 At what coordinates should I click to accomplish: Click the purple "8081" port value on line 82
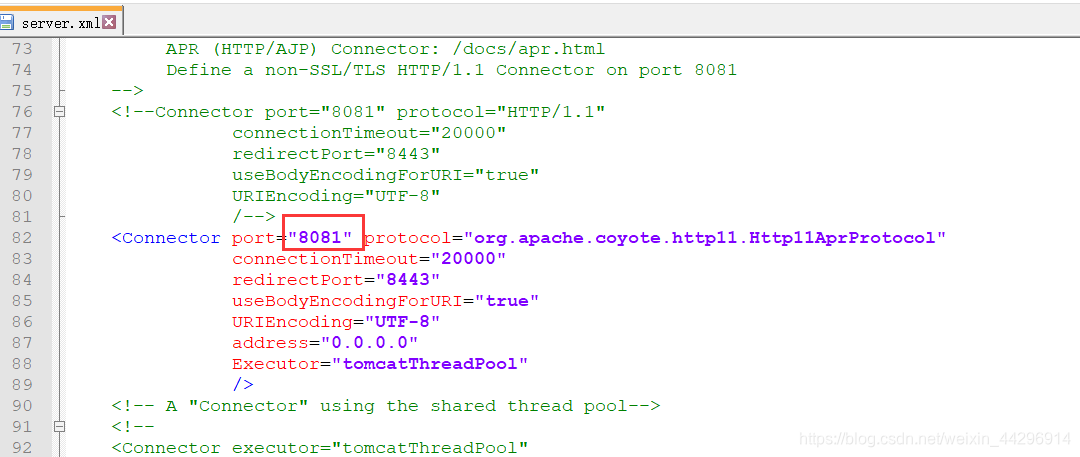click(320, 238)
